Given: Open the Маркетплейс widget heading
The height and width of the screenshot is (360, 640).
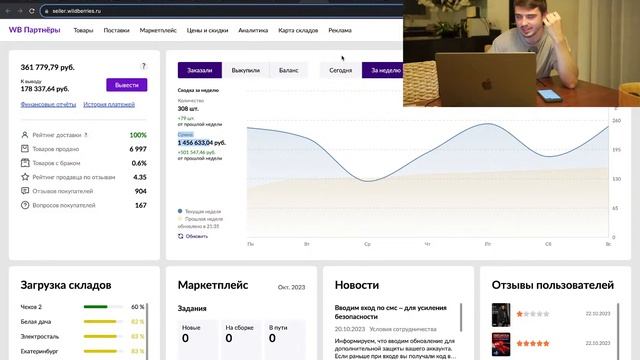Looking at the screenshot, I should click(x=213, y=285).
